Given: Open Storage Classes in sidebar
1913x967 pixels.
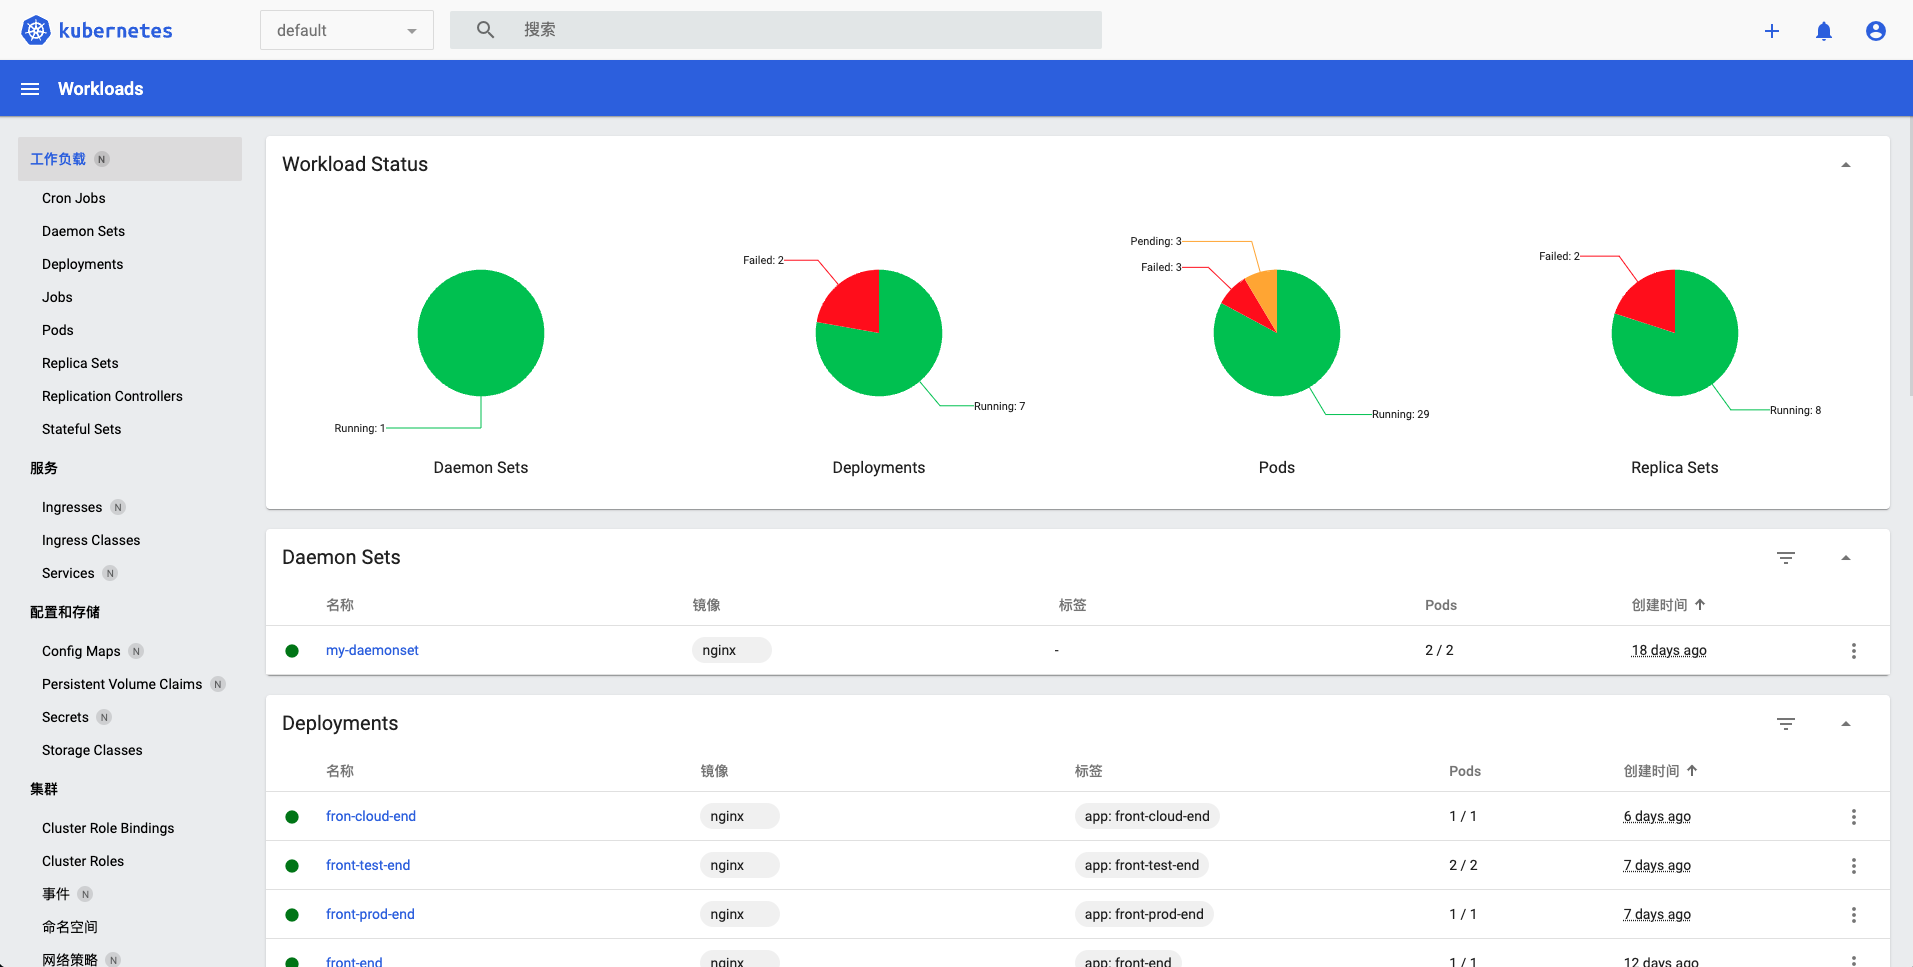Looking at the screenshot, I should pyautogui.click(x=92, y=750).
